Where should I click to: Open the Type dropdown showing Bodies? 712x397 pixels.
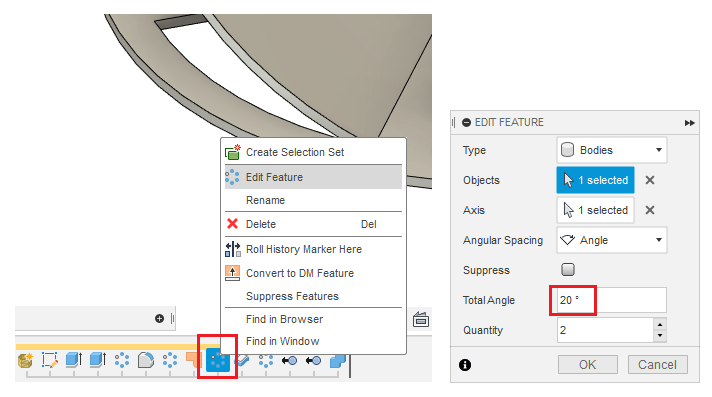(x=612, y=150)
